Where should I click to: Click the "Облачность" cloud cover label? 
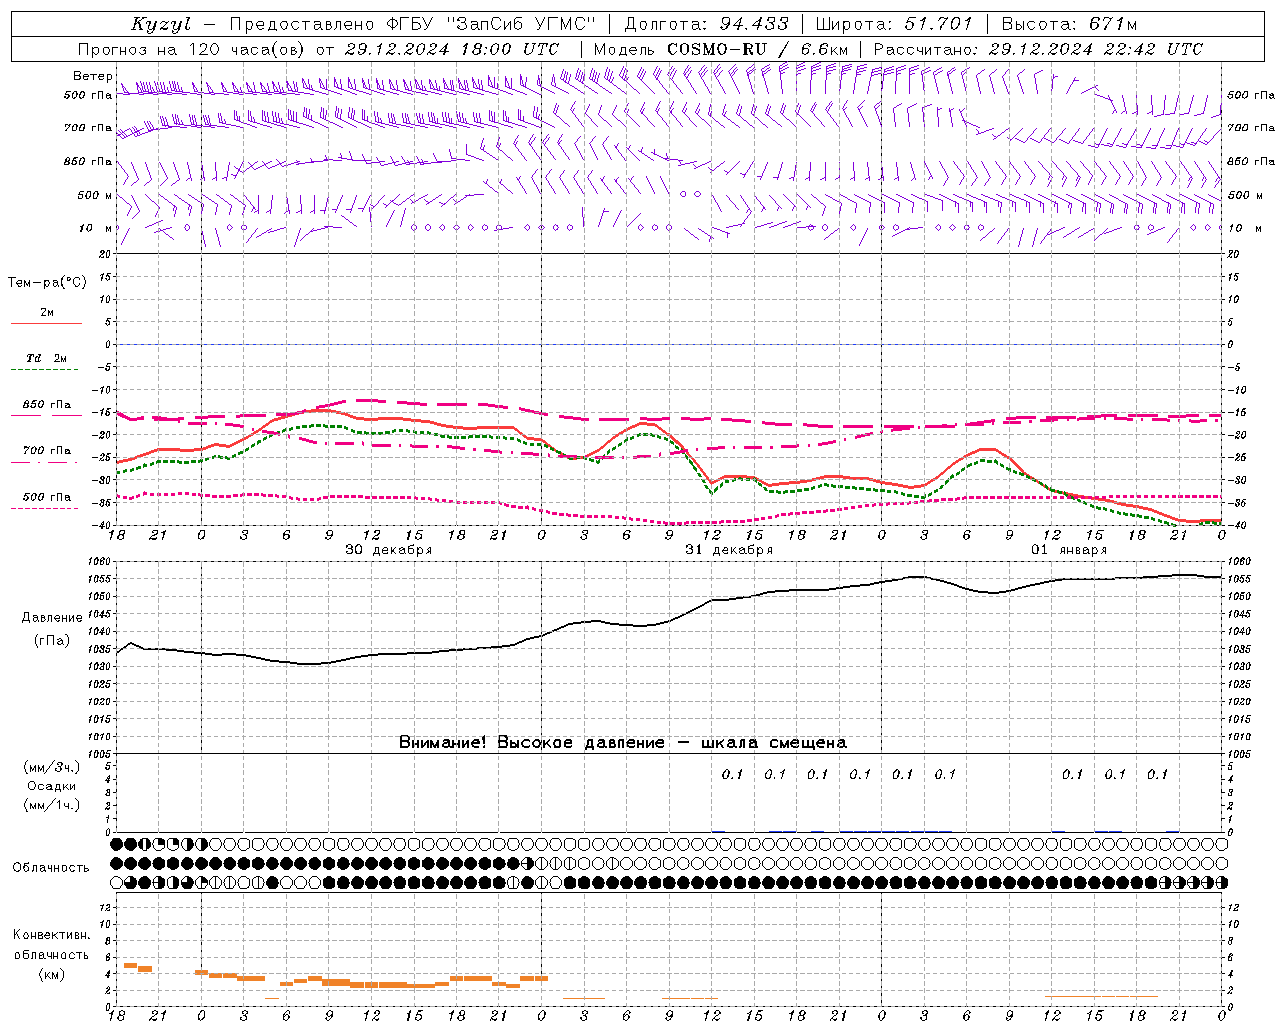pyautogui.click(x=51, y=868)
